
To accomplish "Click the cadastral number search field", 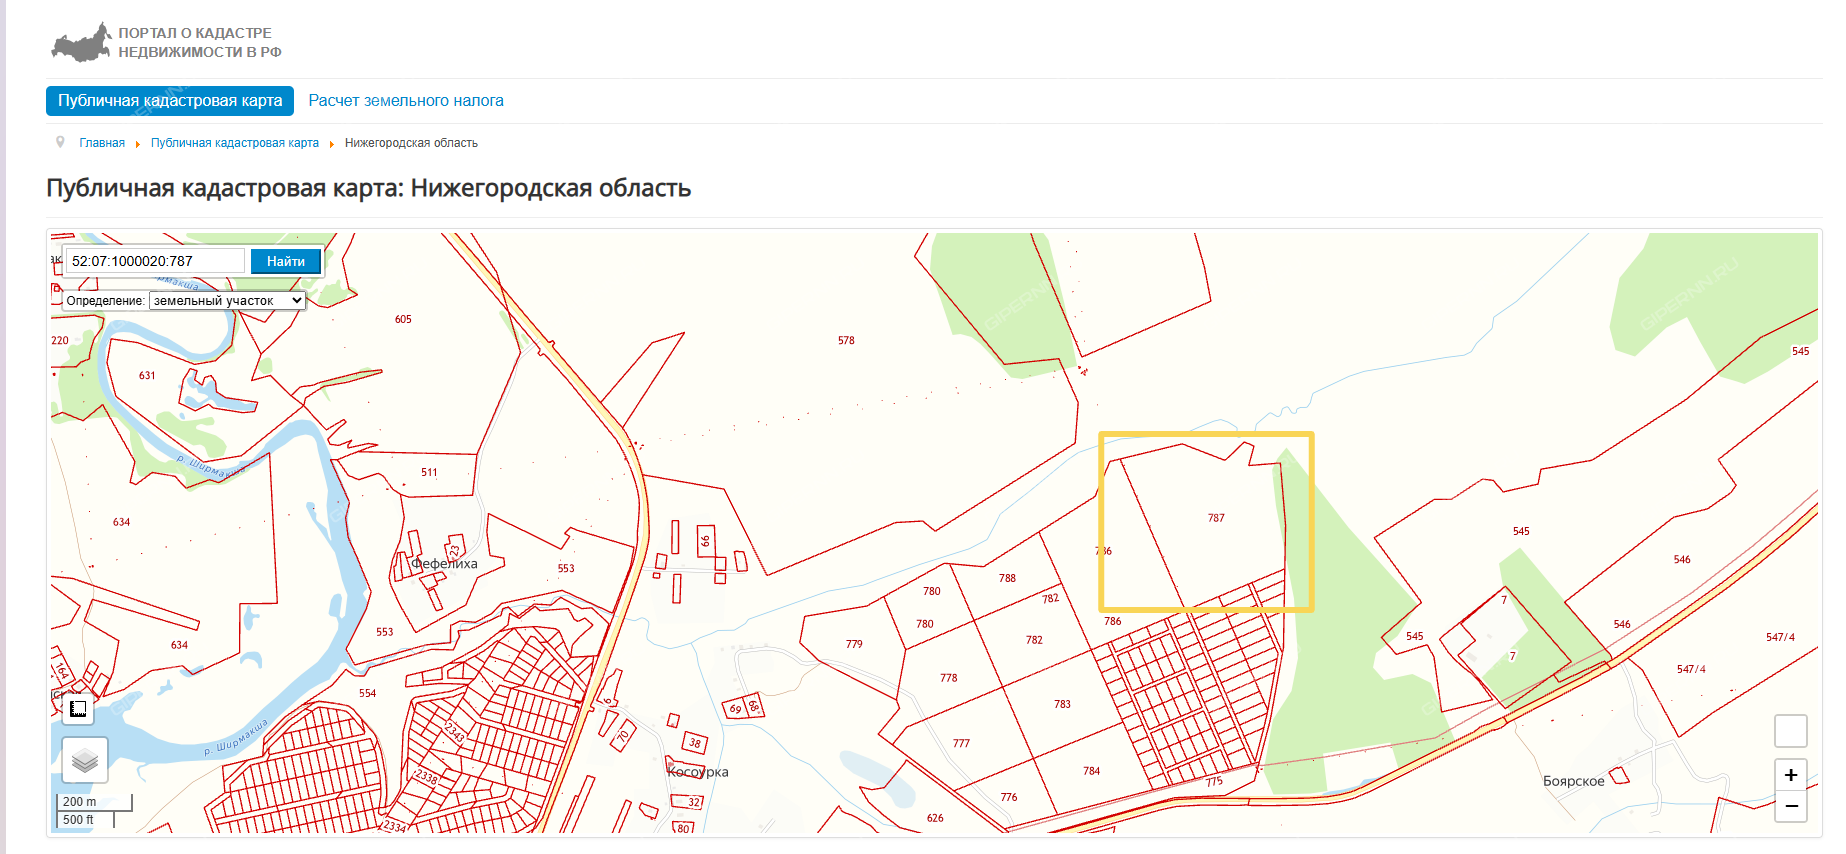I will pos(155,261).
